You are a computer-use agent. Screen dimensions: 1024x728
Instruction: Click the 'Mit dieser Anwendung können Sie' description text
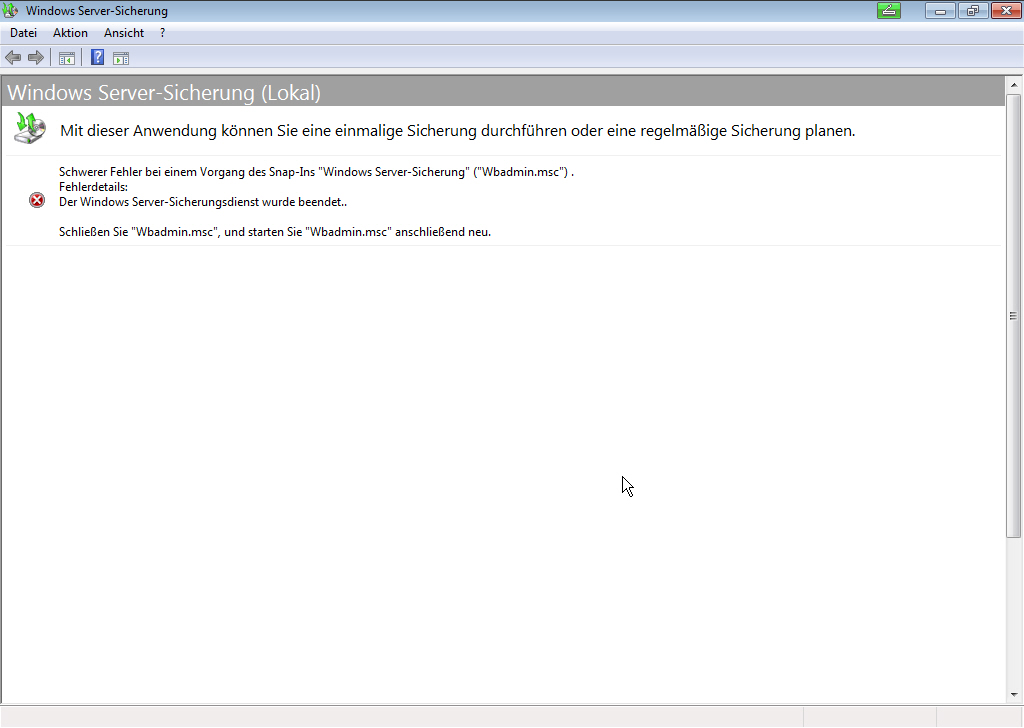tap(458, 131)
